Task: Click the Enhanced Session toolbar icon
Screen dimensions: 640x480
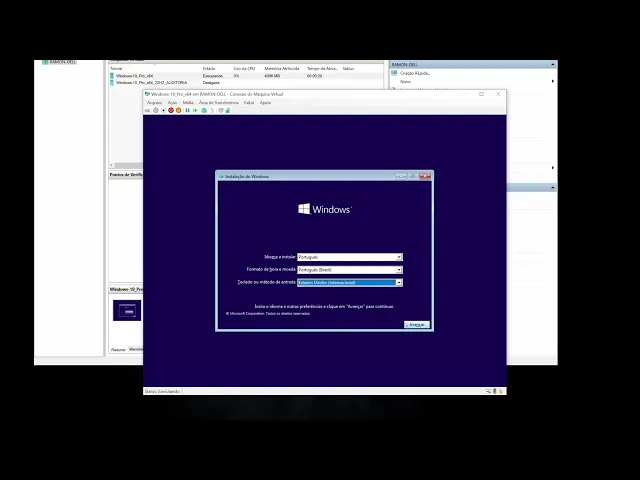Action: 221,111
